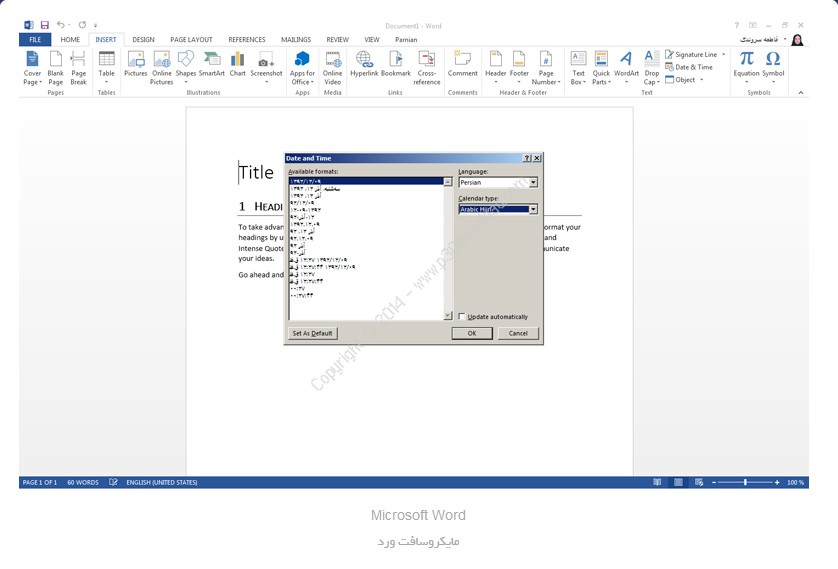
Task: Insert a Chart
Action: tap(237, 64)
